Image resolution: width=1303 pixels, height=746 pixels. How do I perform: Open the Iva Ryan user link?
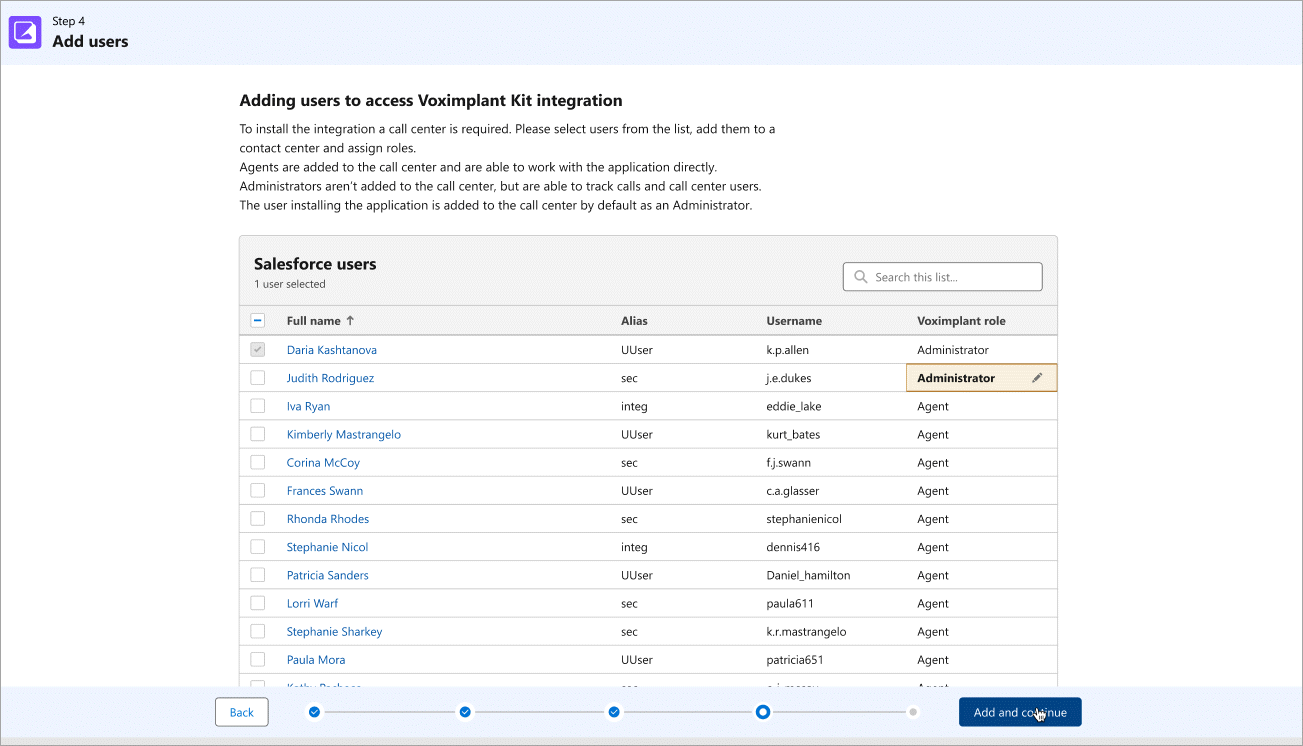(x=308, y=406)
